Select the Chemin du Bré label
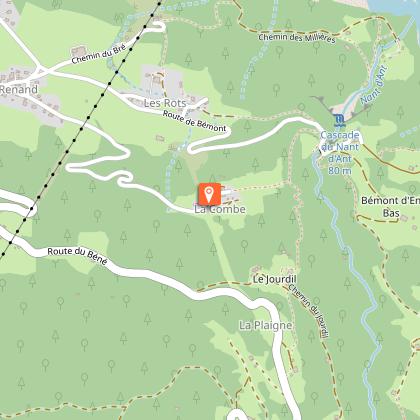Viewport: 420px width, 420px height. click(99, 54)
